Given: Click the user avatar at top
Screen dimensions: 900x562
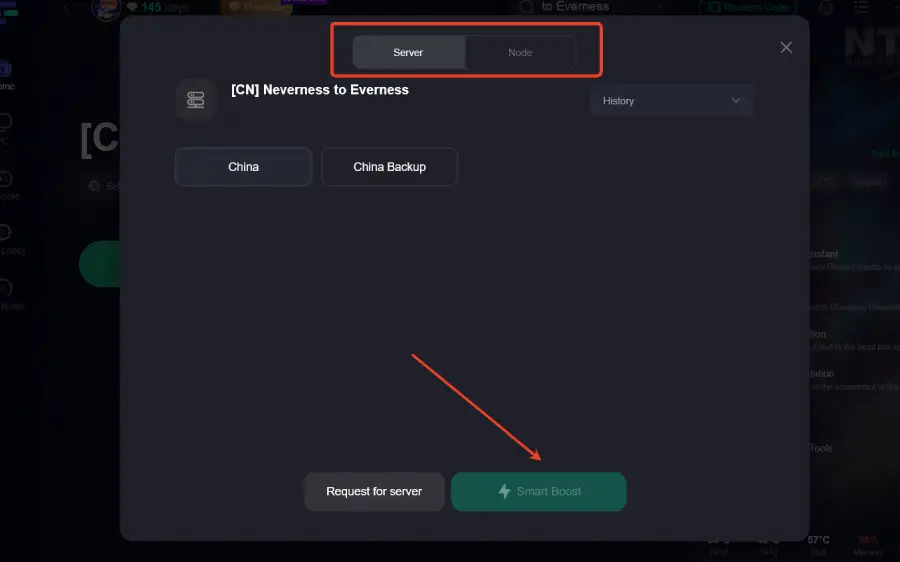Looking at the screenshot, I should (x=105, y=8).
